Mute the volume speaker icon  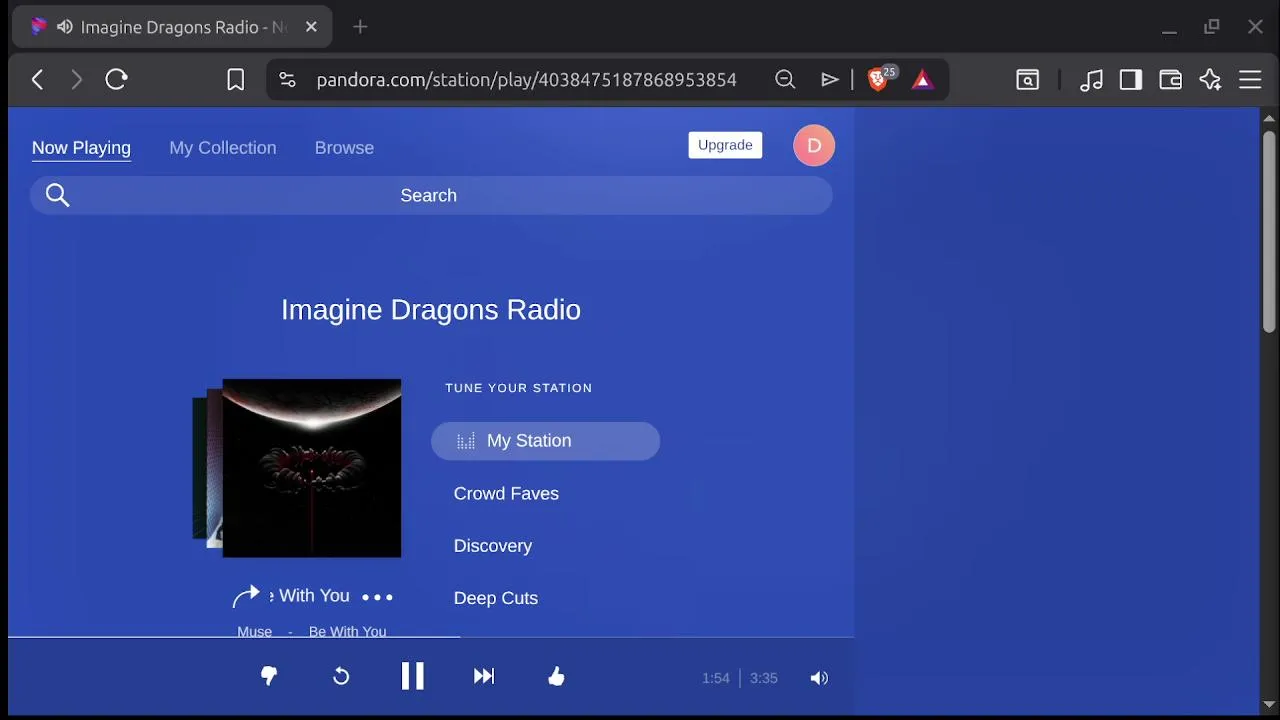(x=819, y=678)
